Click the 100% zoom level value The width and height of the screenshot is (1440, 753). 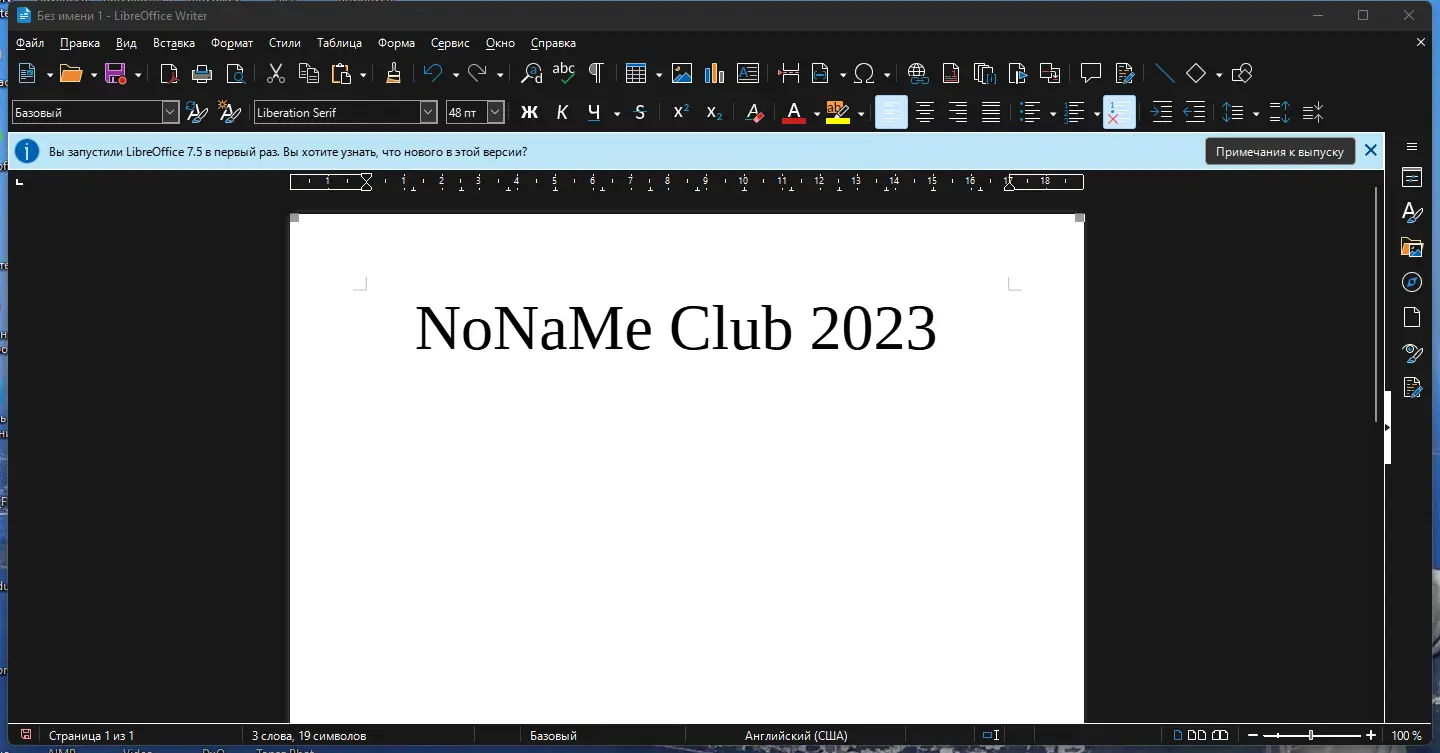(1406, 736)
